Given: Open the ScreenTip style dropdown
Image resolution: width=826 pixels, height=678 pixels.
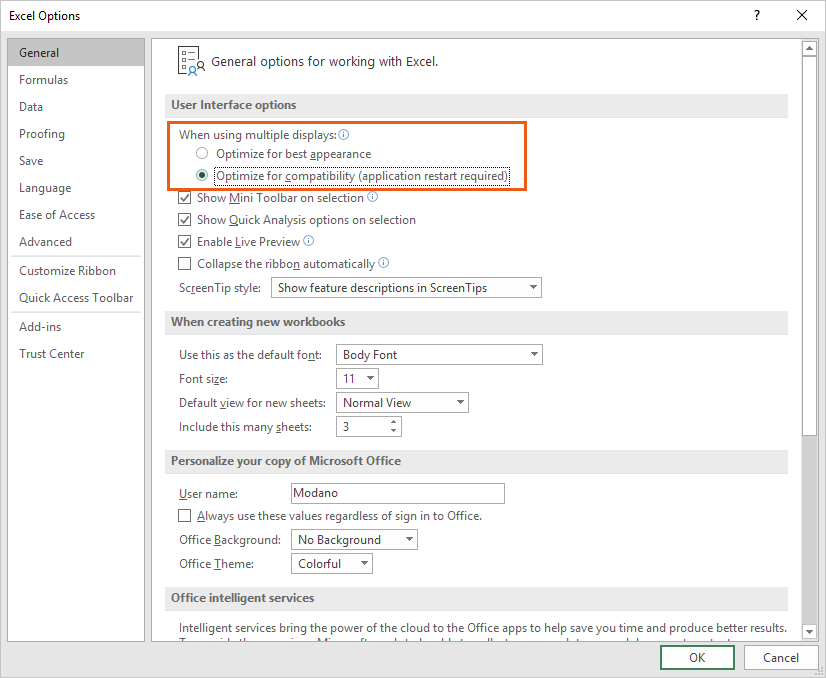Looking at the screenshot, I should [x=406, y=288].
